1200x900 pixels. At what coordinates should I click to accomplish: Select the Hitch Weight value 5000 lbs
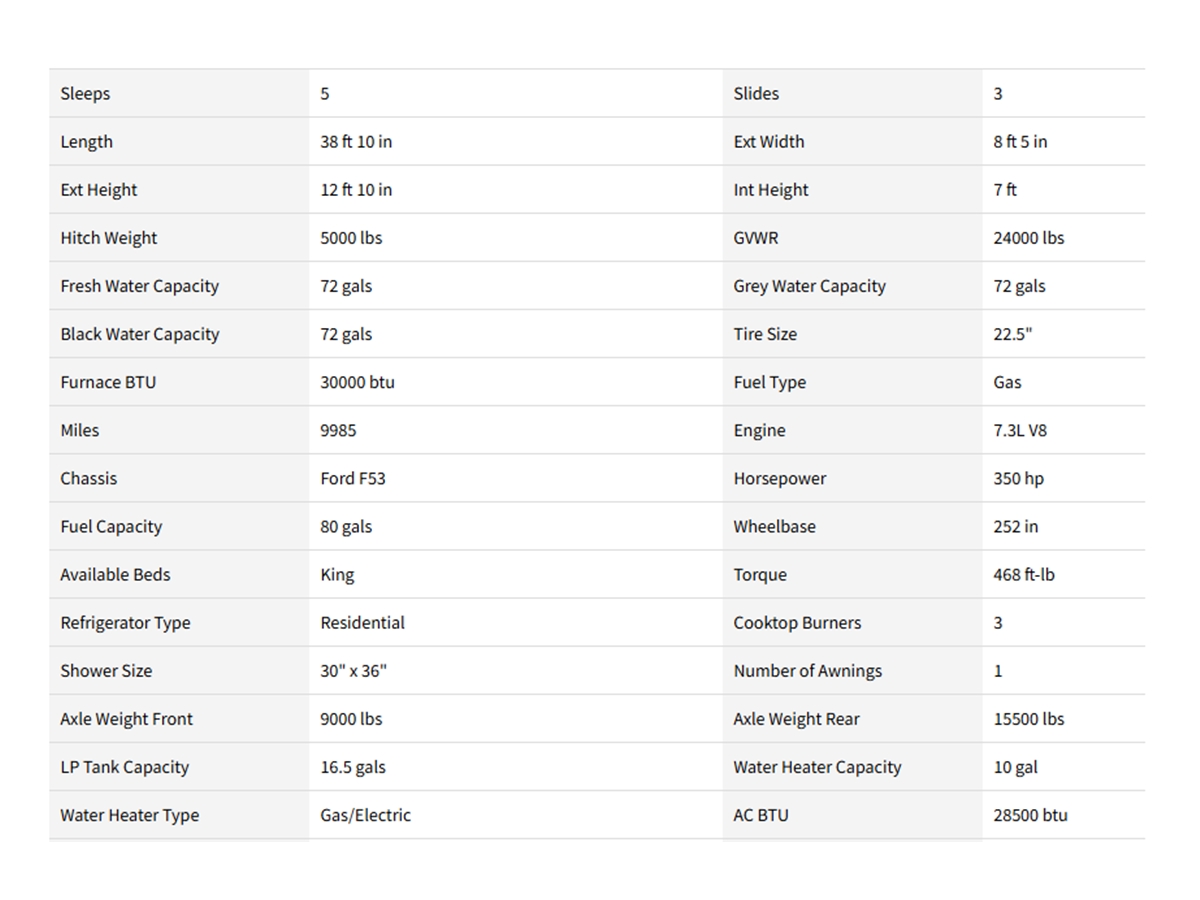[351, 238]
